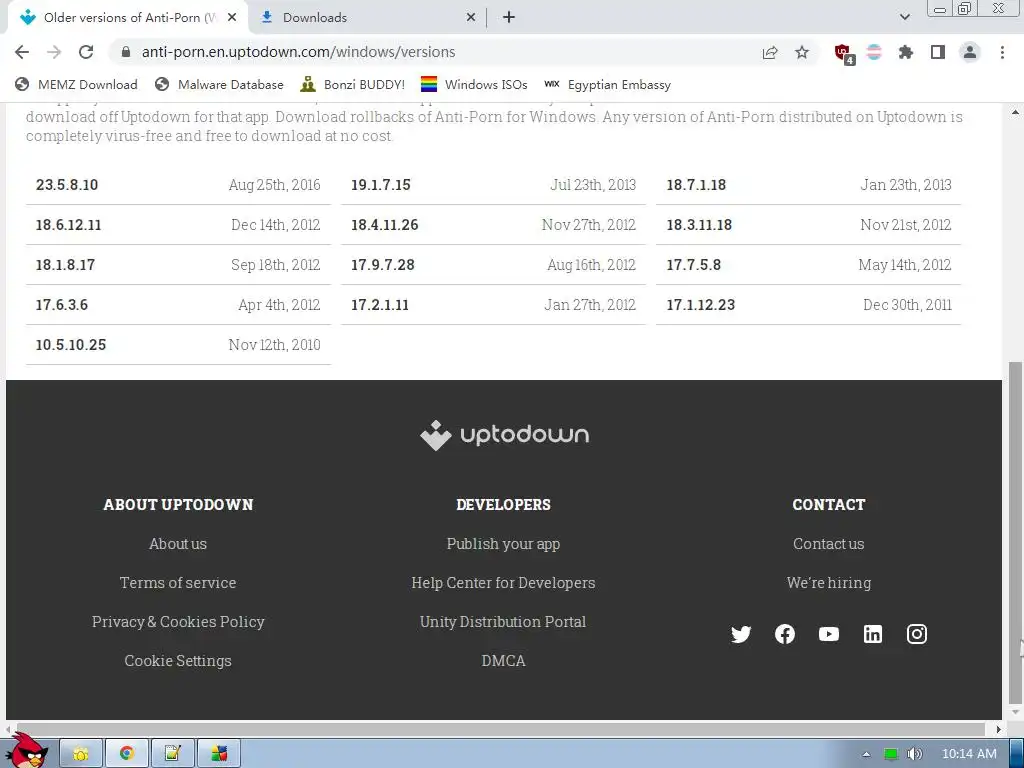Open the Chrome three-dot menu
Screen dimensions: 1024x768
(x=1002, y=52)
